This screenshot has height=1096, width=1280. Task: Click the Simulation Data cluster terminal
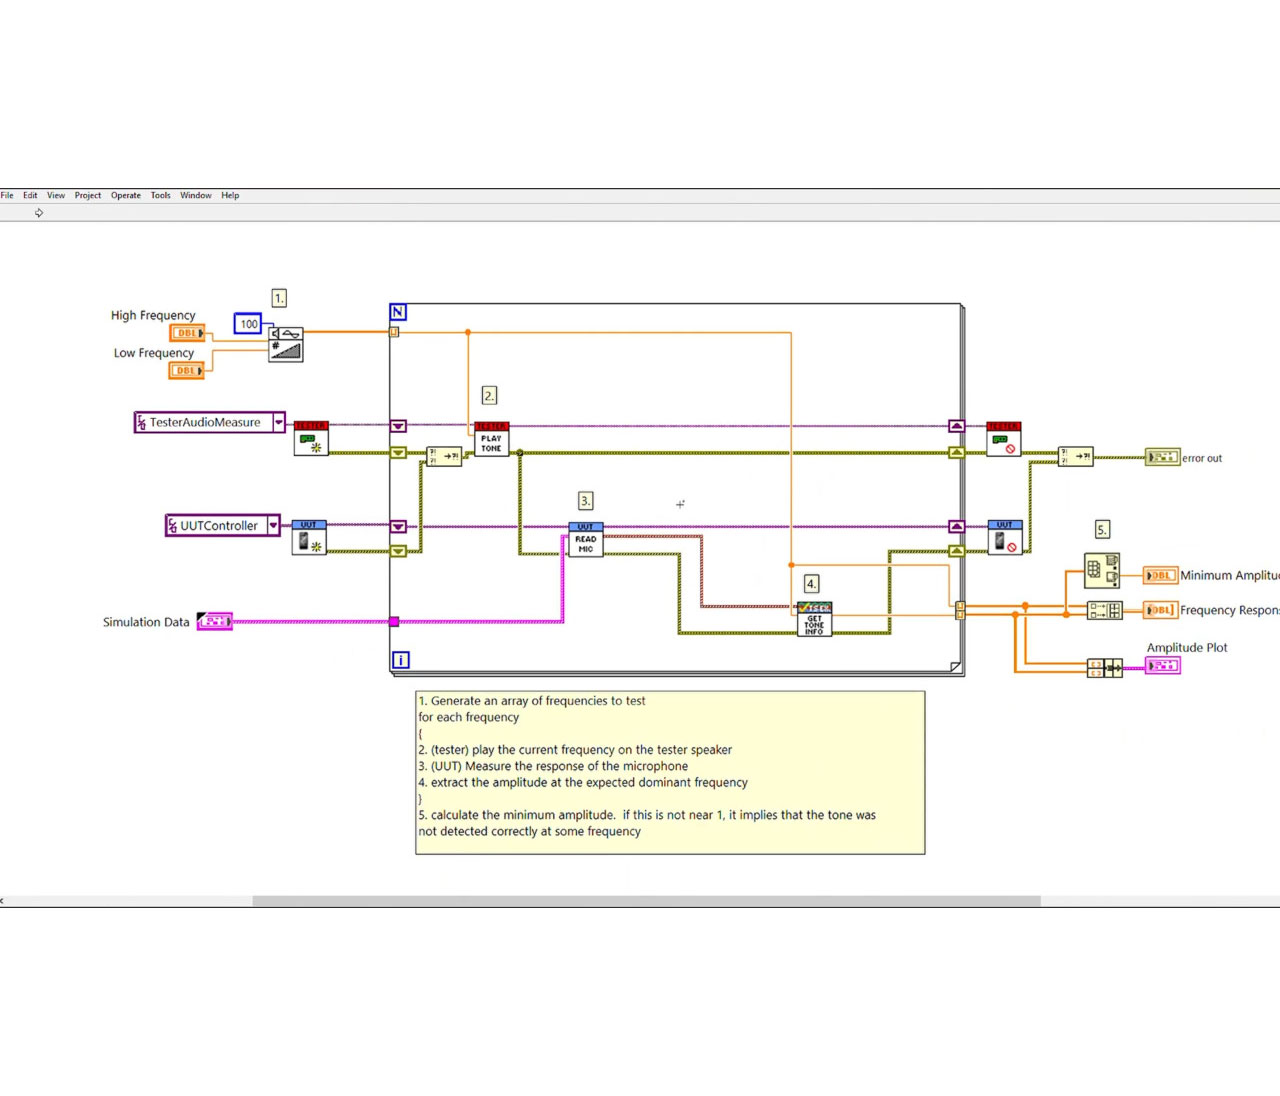tap(215, 621)
